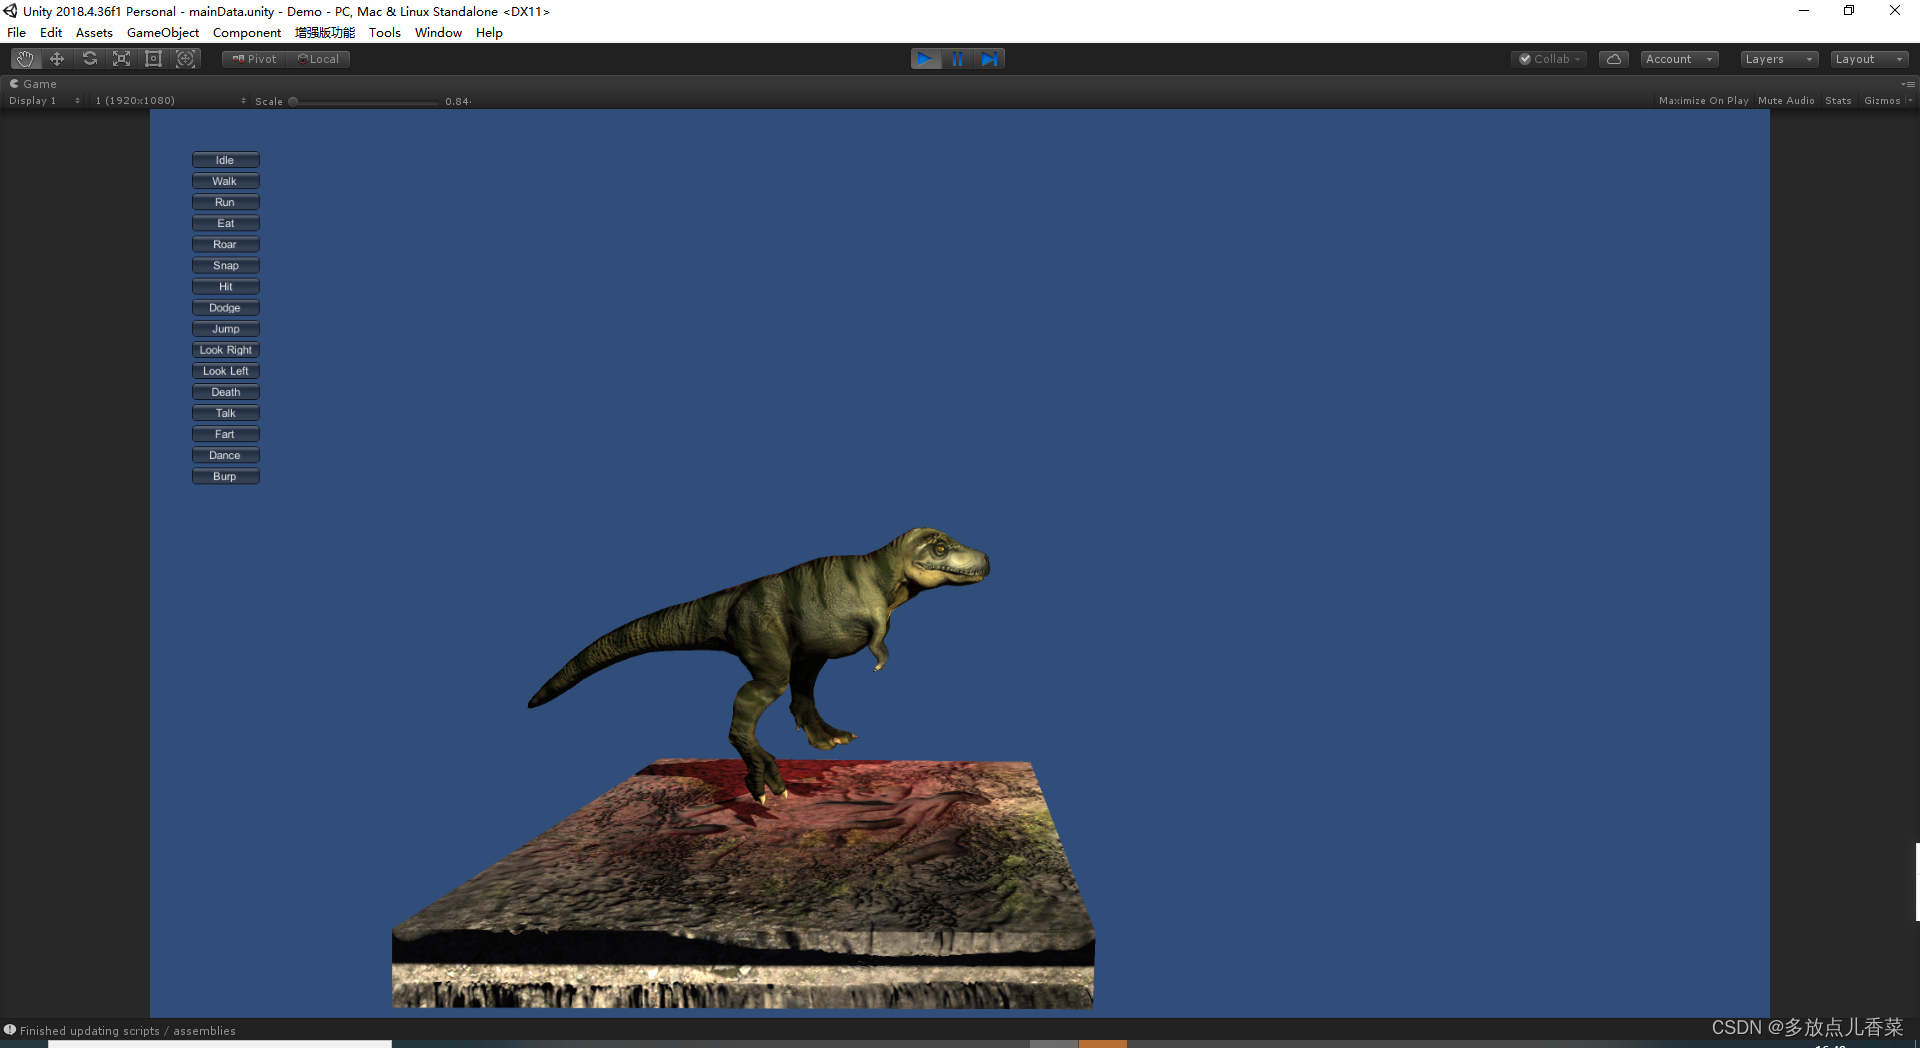Open the GameObject menu
The width and height of the screenshot is (1920, 1048).
pyautogui.click(x=163, y=33)
